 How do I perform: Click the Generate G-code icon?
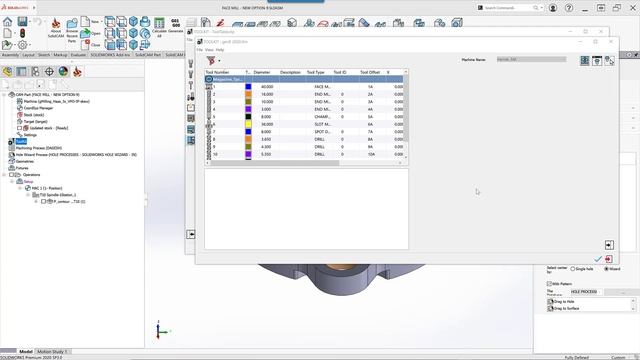pyautogui.click(x=176, y=26)
